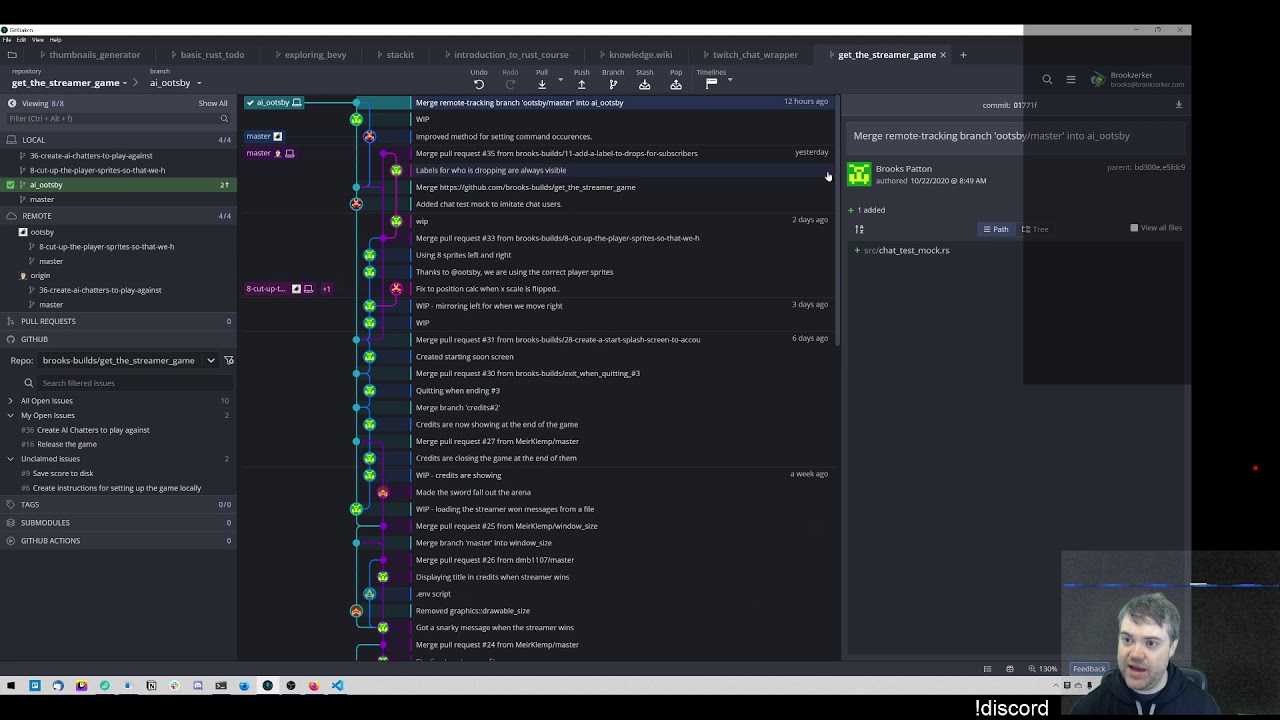The width and height of the screenshot is (1280, 720).
Task: Open Notion from the taskbar
Action: [151, 686]
